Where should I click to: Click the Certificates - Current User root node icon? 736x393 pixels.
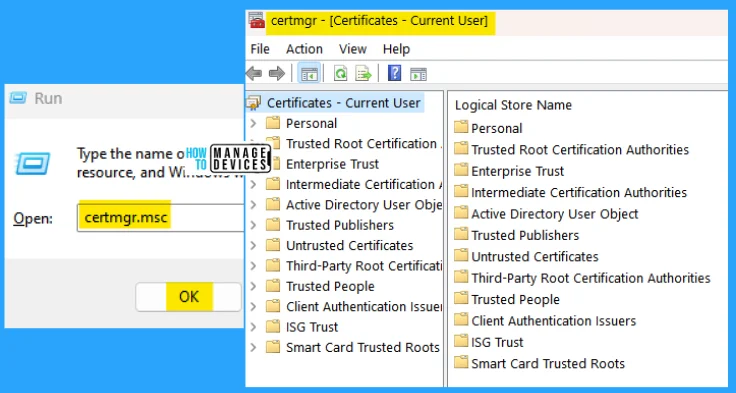(x=253, y=103)
